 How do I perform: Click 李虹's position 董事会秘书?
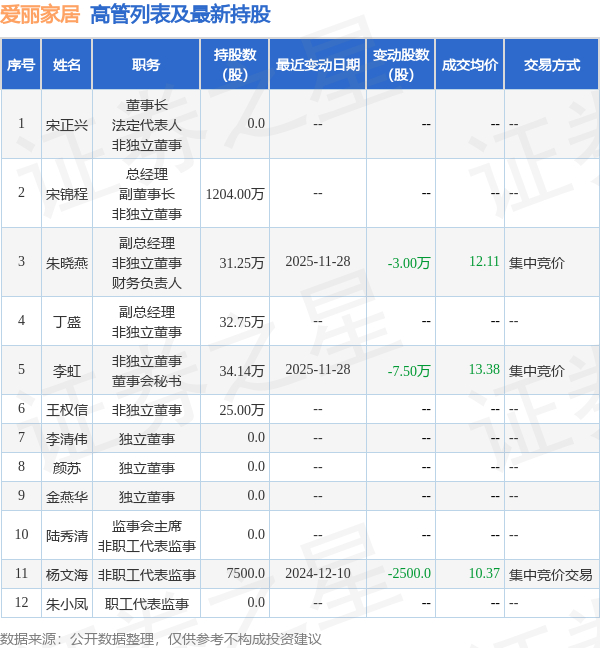[147, 381]
